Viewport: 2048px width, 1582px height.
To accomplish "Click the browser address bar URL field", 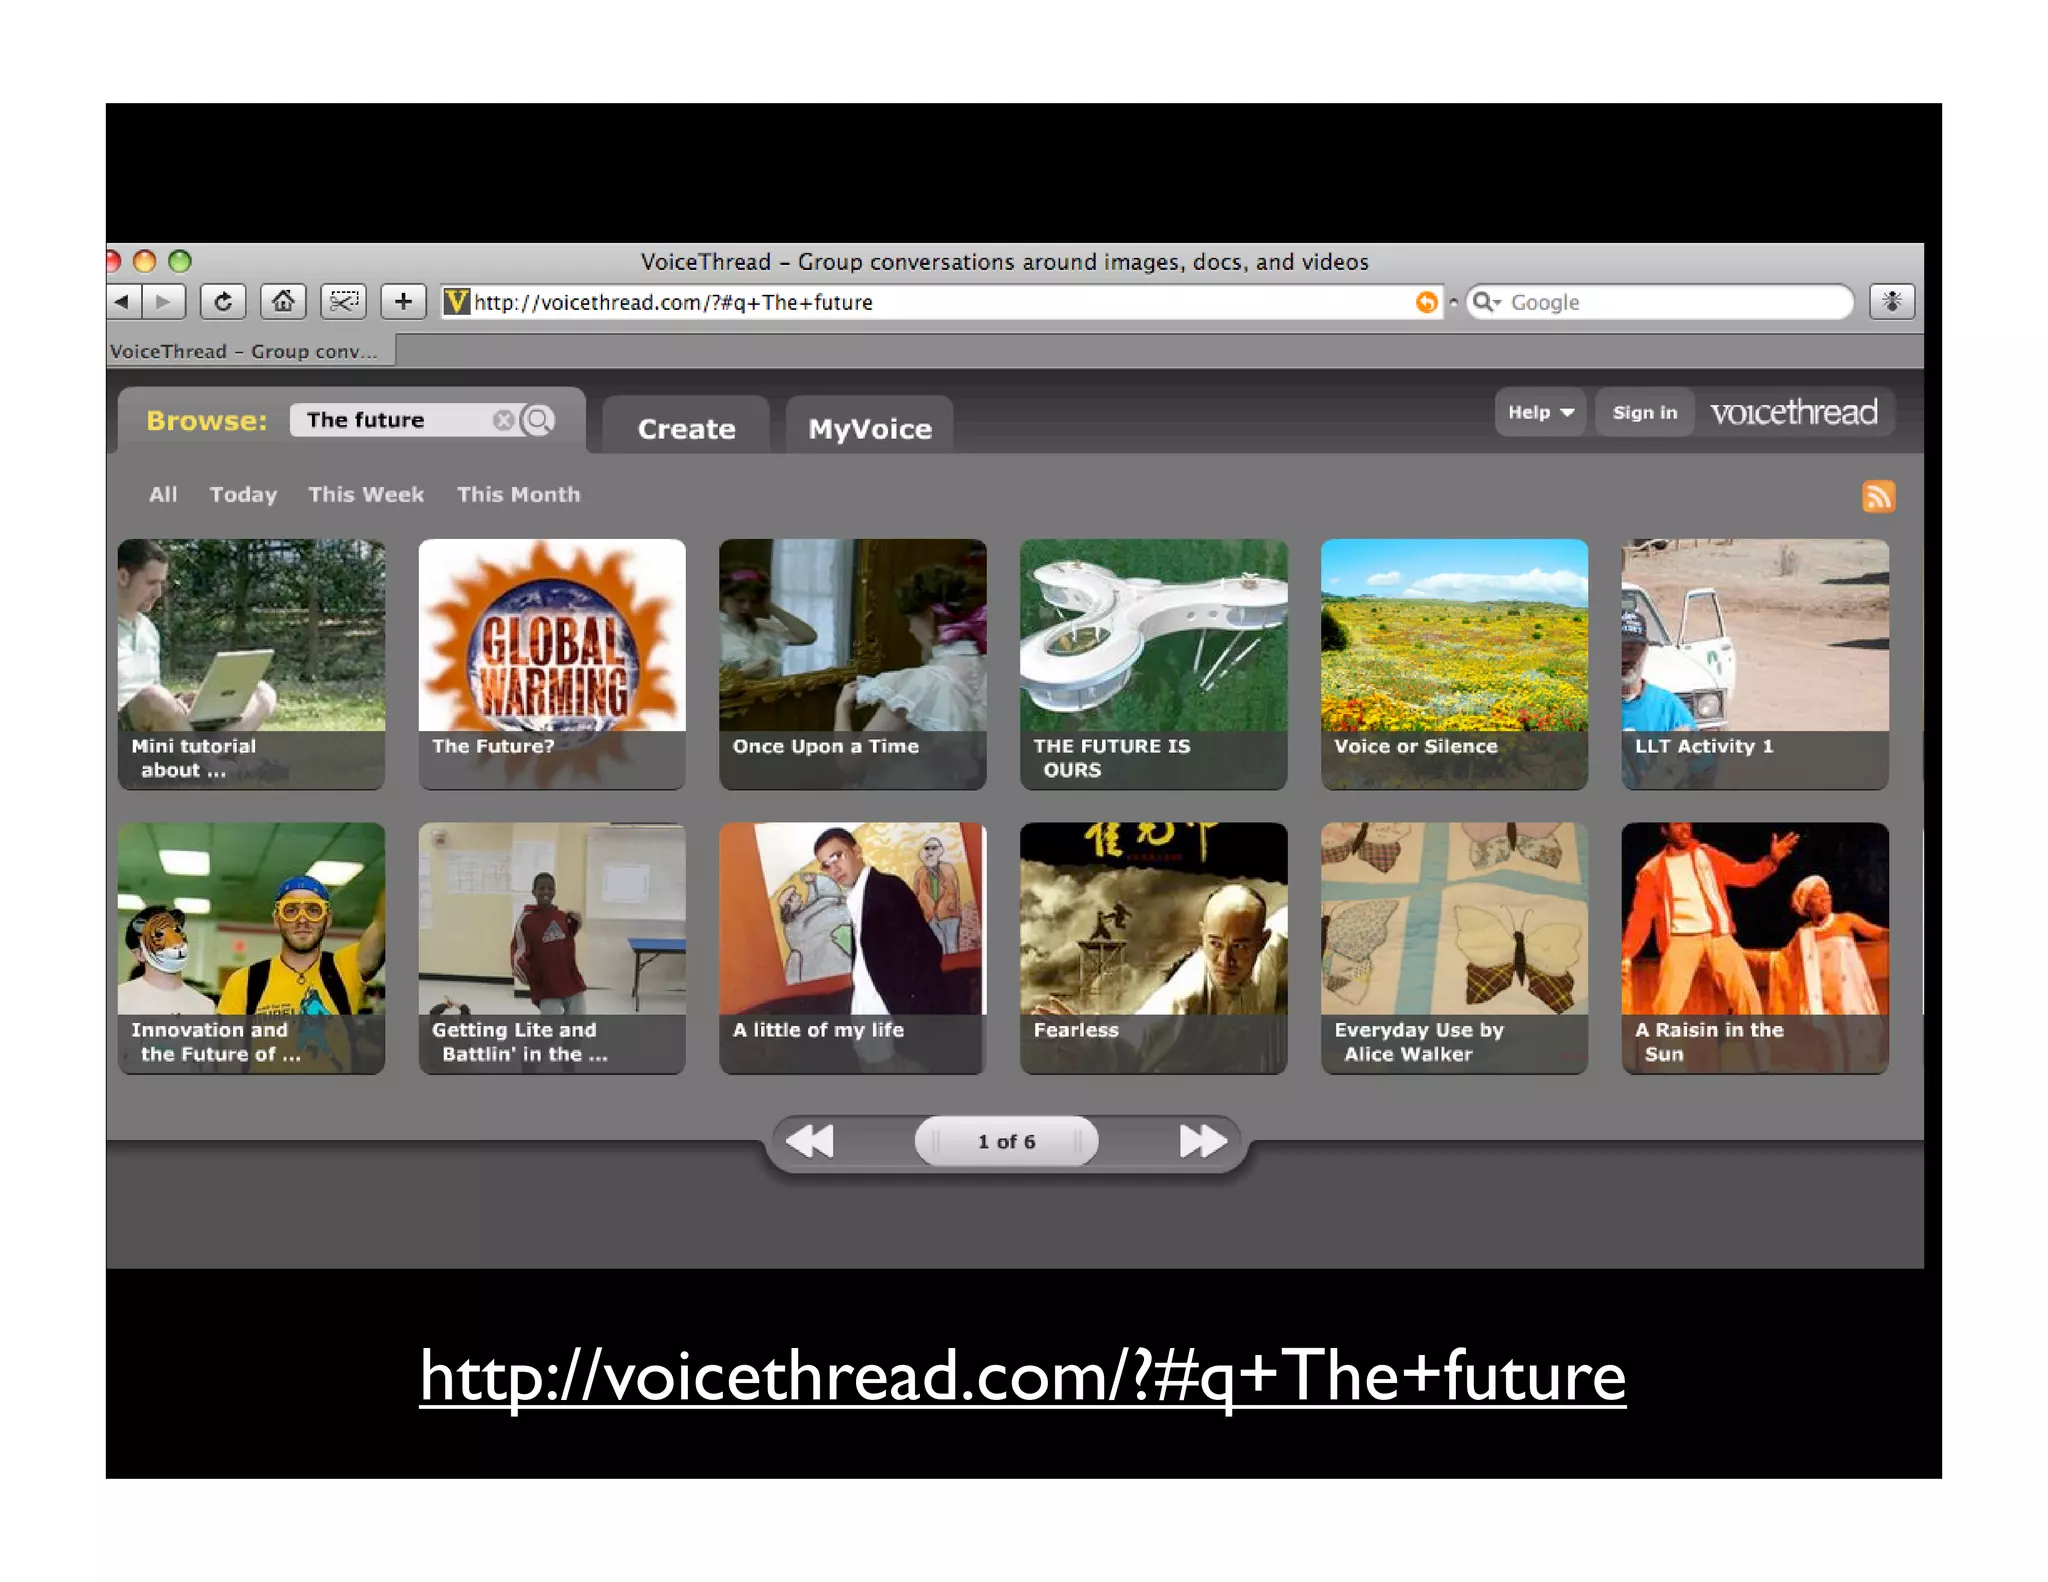I will point(930,302).
